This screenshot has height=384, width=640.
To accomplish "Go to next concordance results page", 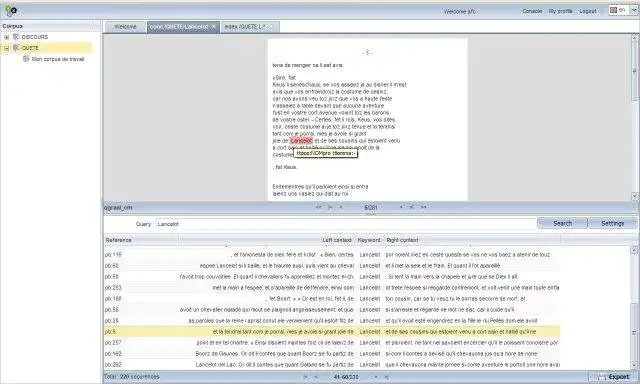I will (x=376, y=377).
